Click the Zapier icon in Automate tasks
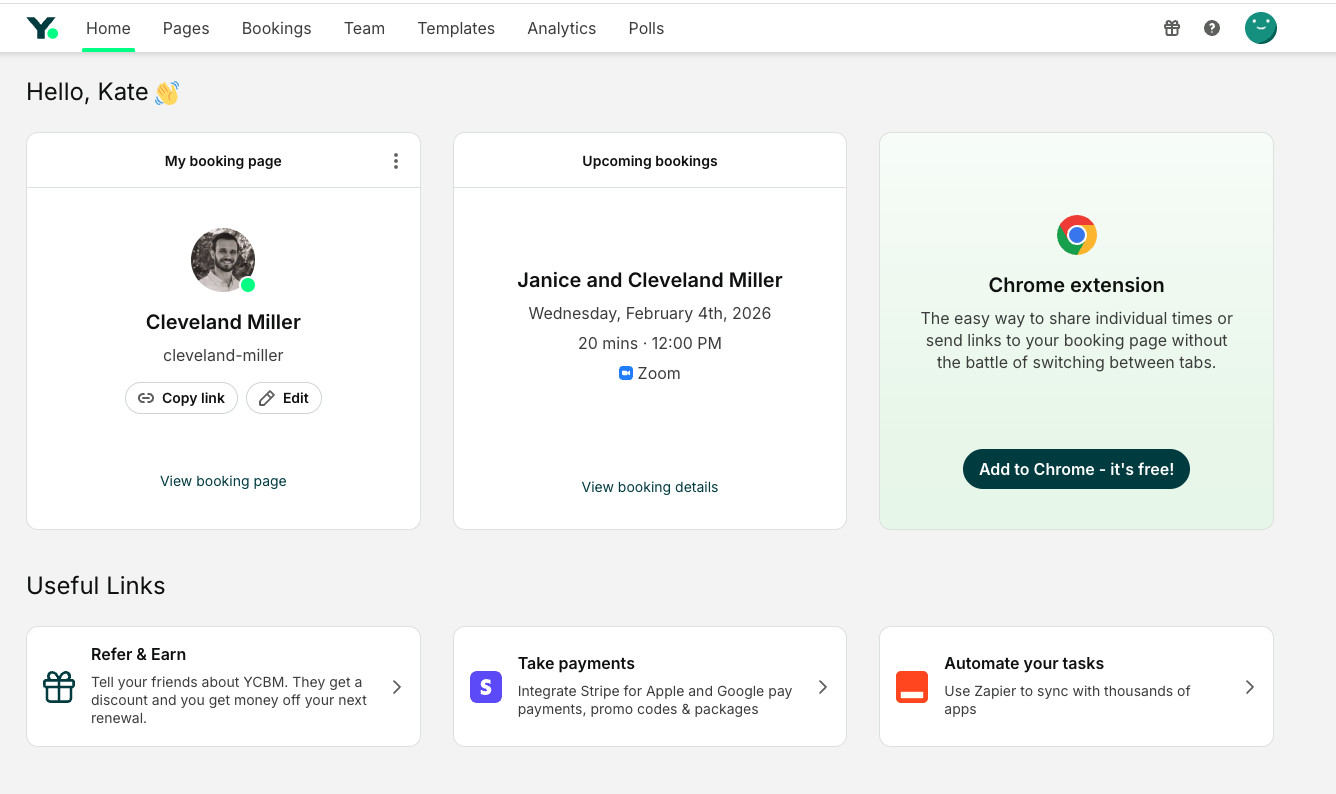The image size is (1336, 794). pos(911,687)
